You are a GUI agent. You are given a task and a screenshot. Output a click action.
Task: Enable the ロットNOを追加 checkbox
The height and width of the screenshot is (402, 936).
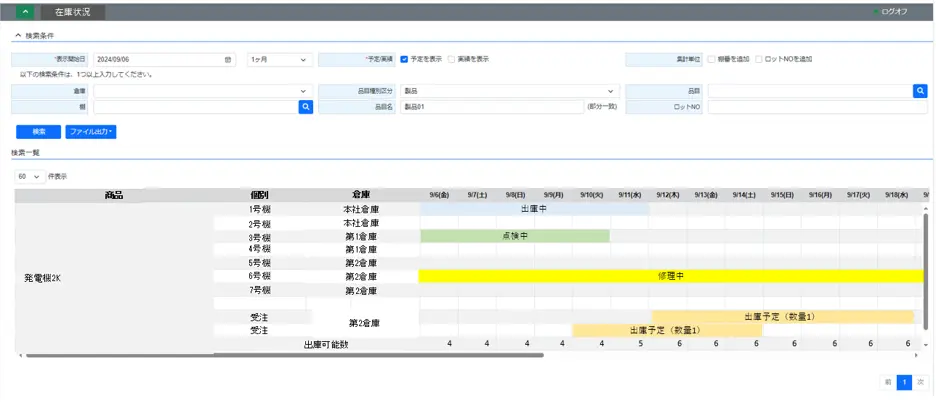(759, 59)
